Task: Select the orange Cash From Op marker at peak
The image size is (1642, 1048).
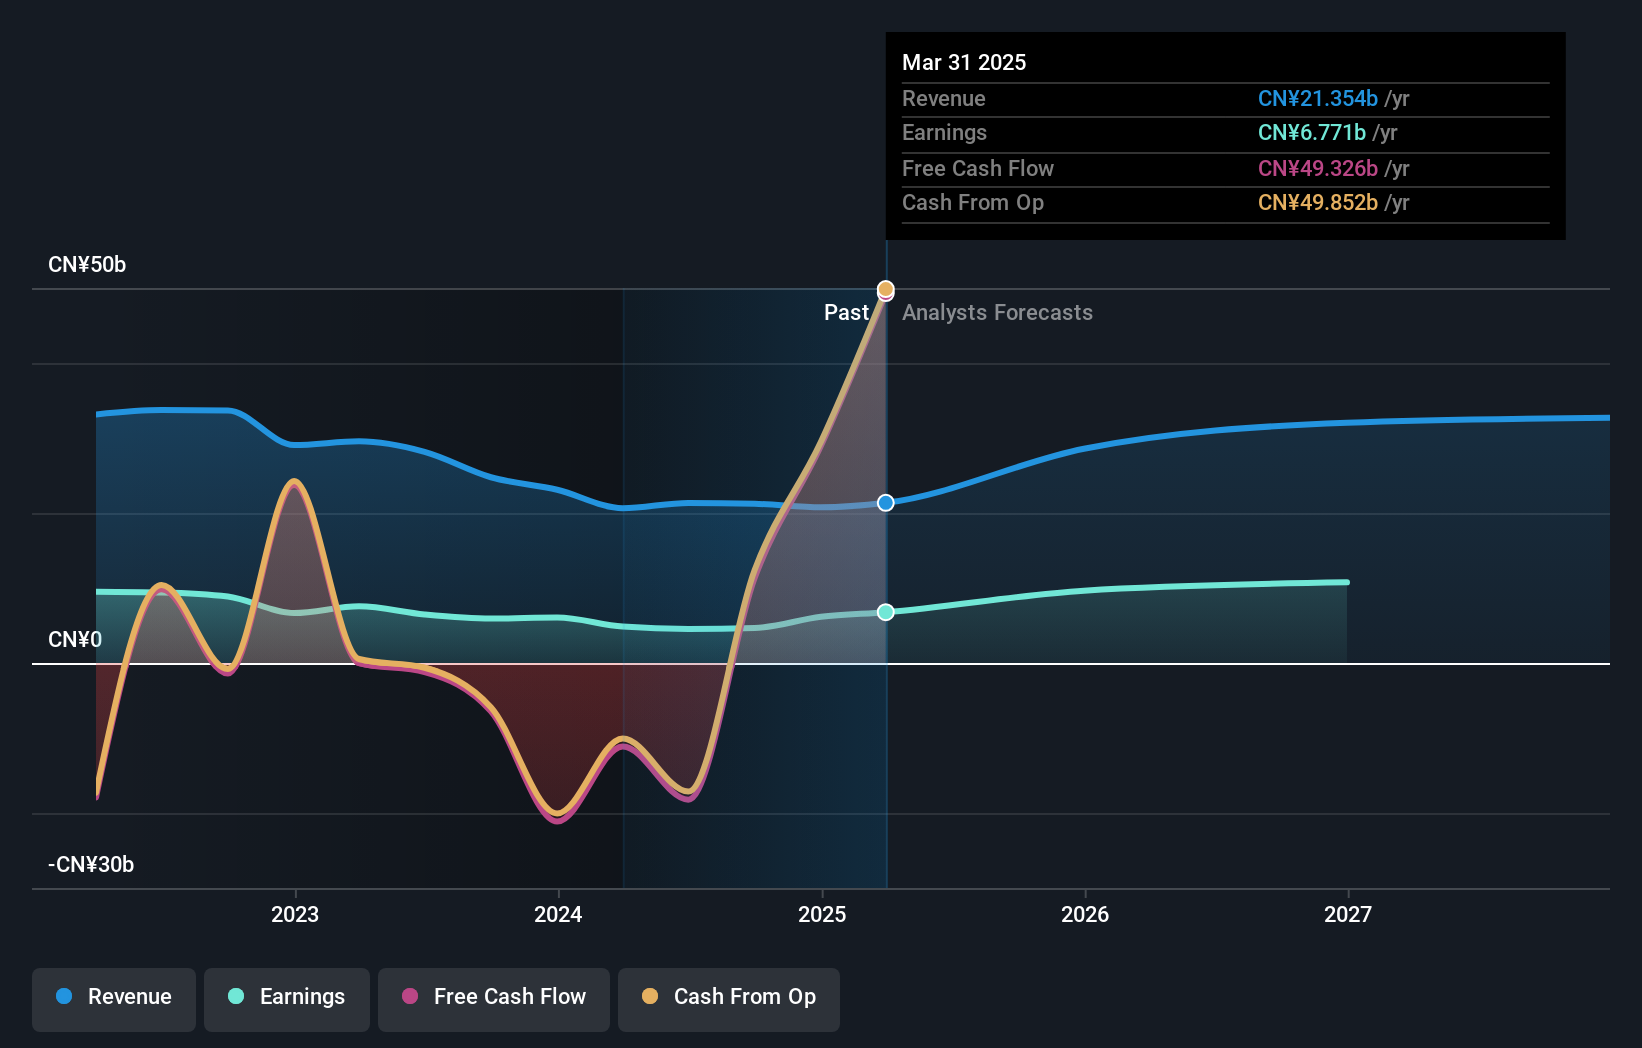Action: (x=885, y=289)
